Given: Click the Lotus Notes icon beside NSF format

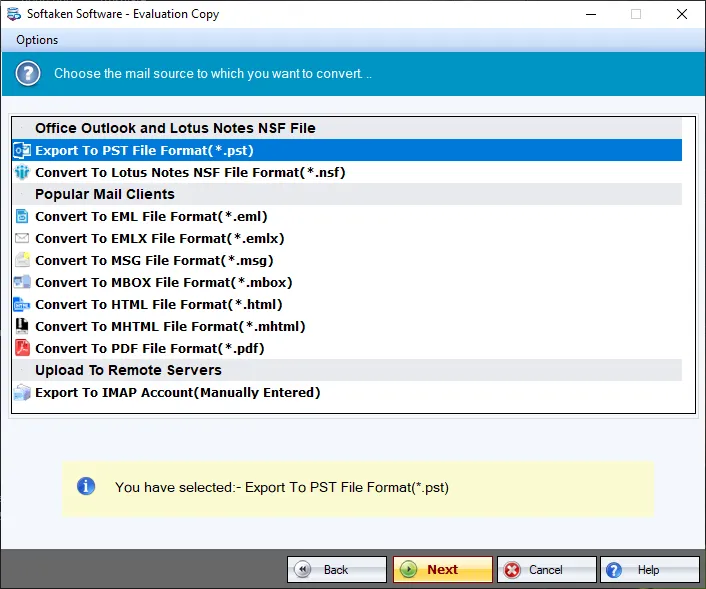Looking at the screenshot, I should pyautogui.click(x=22, y=172).
